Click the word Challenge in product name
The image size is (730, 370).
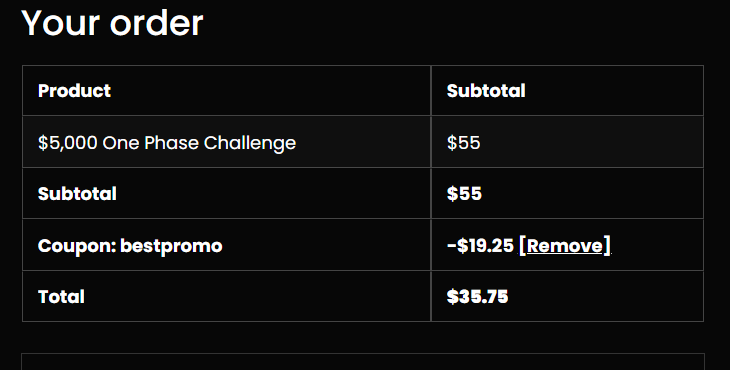coord(250,143)
